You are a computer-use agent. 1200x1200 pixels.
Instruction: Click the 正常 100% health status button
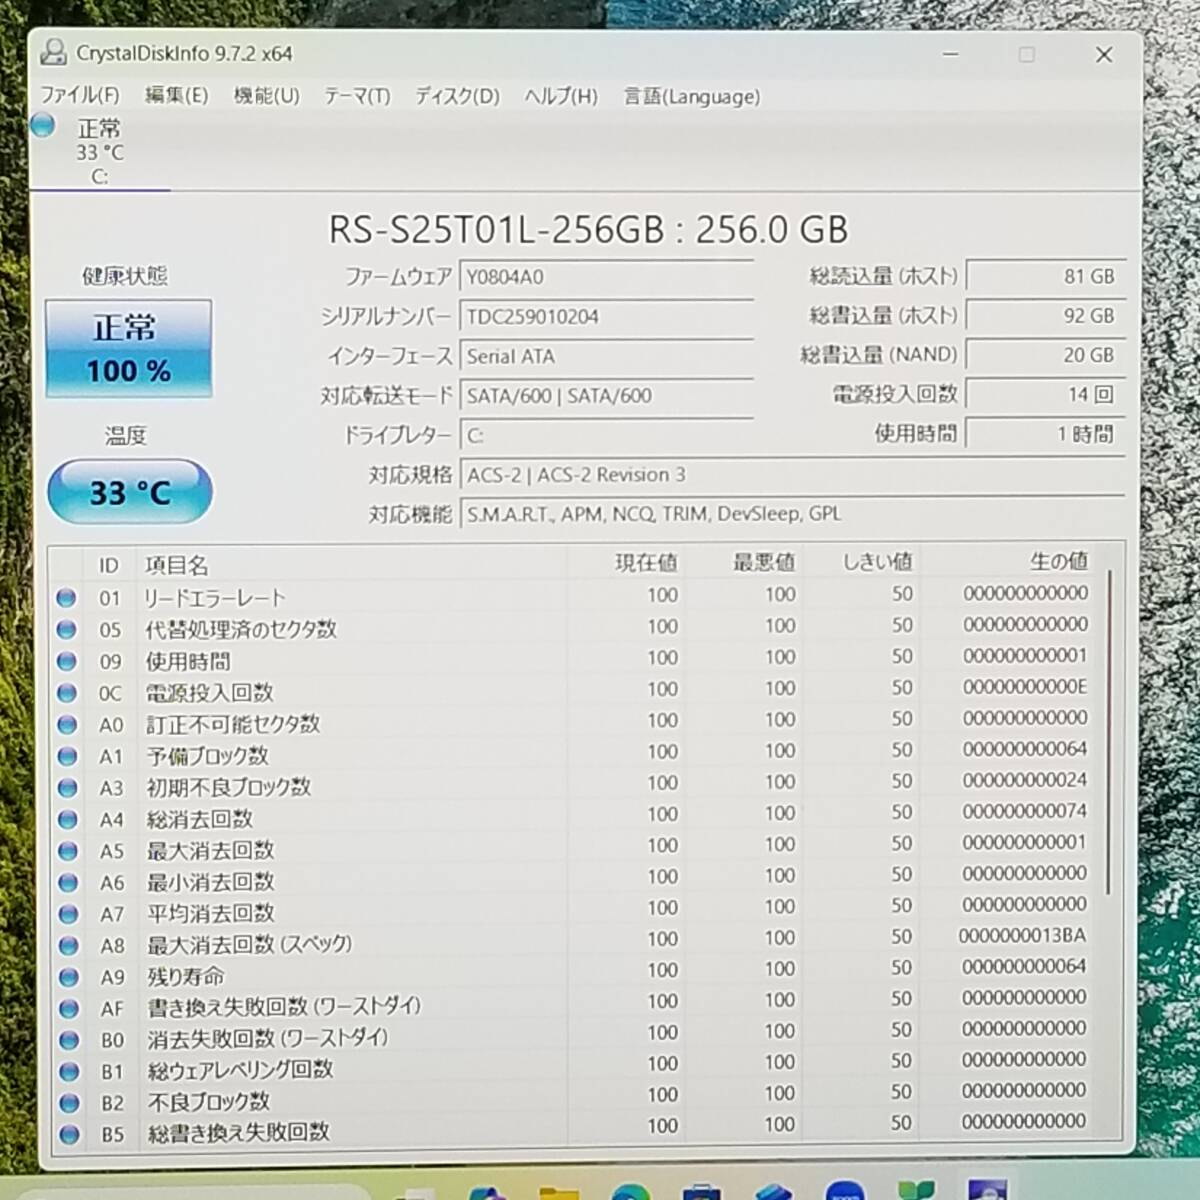click(x=128, y=349)
